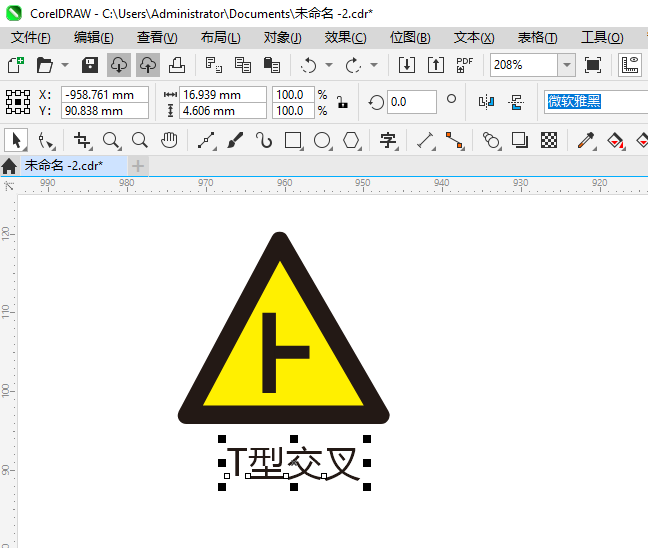Mirror the object vertically

click(x=516, y=102)
